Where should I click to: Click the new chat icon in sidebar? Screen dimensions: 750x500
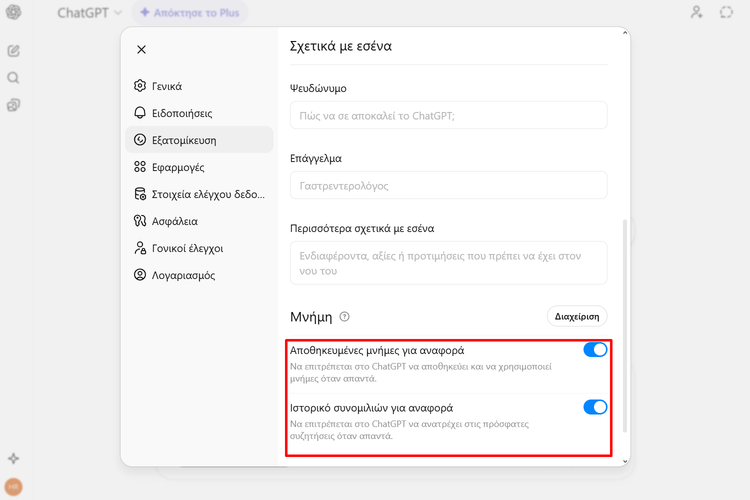tap(14, 51)
